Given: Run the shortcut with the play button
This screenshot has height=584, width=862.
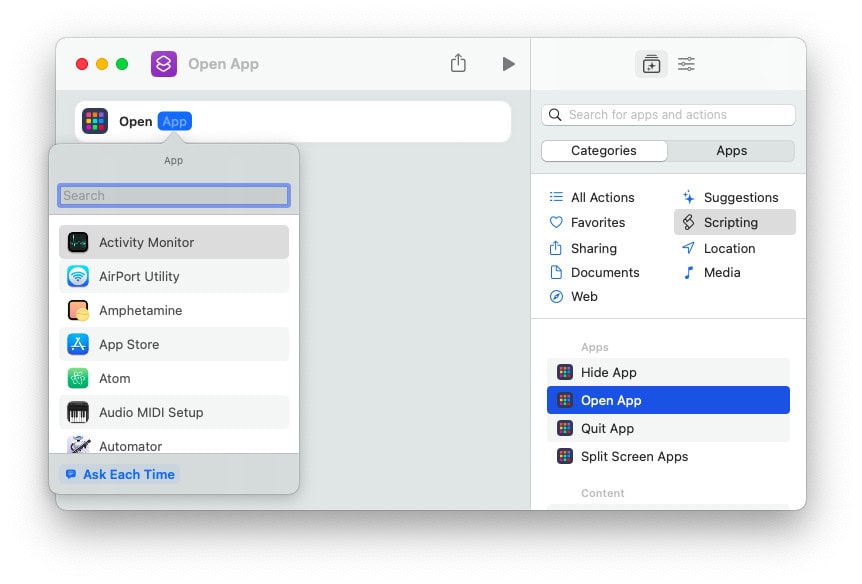Looking at the screenshot, I should pyautogui.click(x=509, y=64).
